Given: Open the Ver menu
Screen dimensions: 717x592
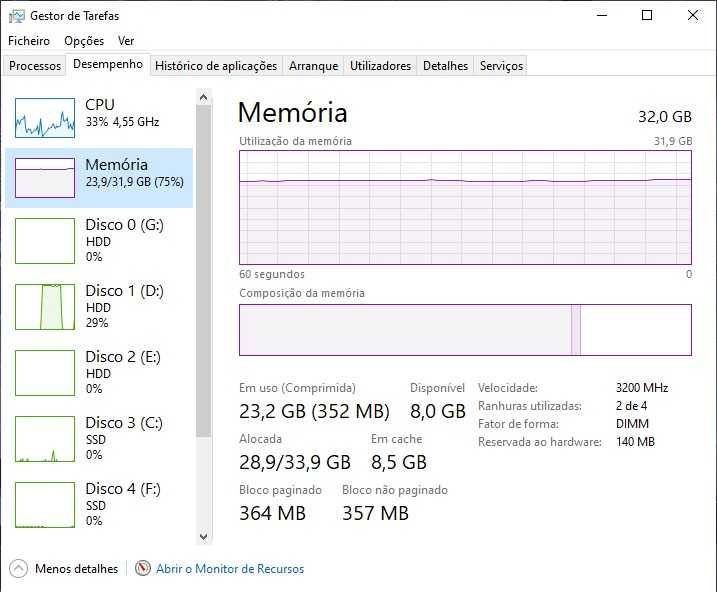Looking at the screenshot, I should pos(126,41).
